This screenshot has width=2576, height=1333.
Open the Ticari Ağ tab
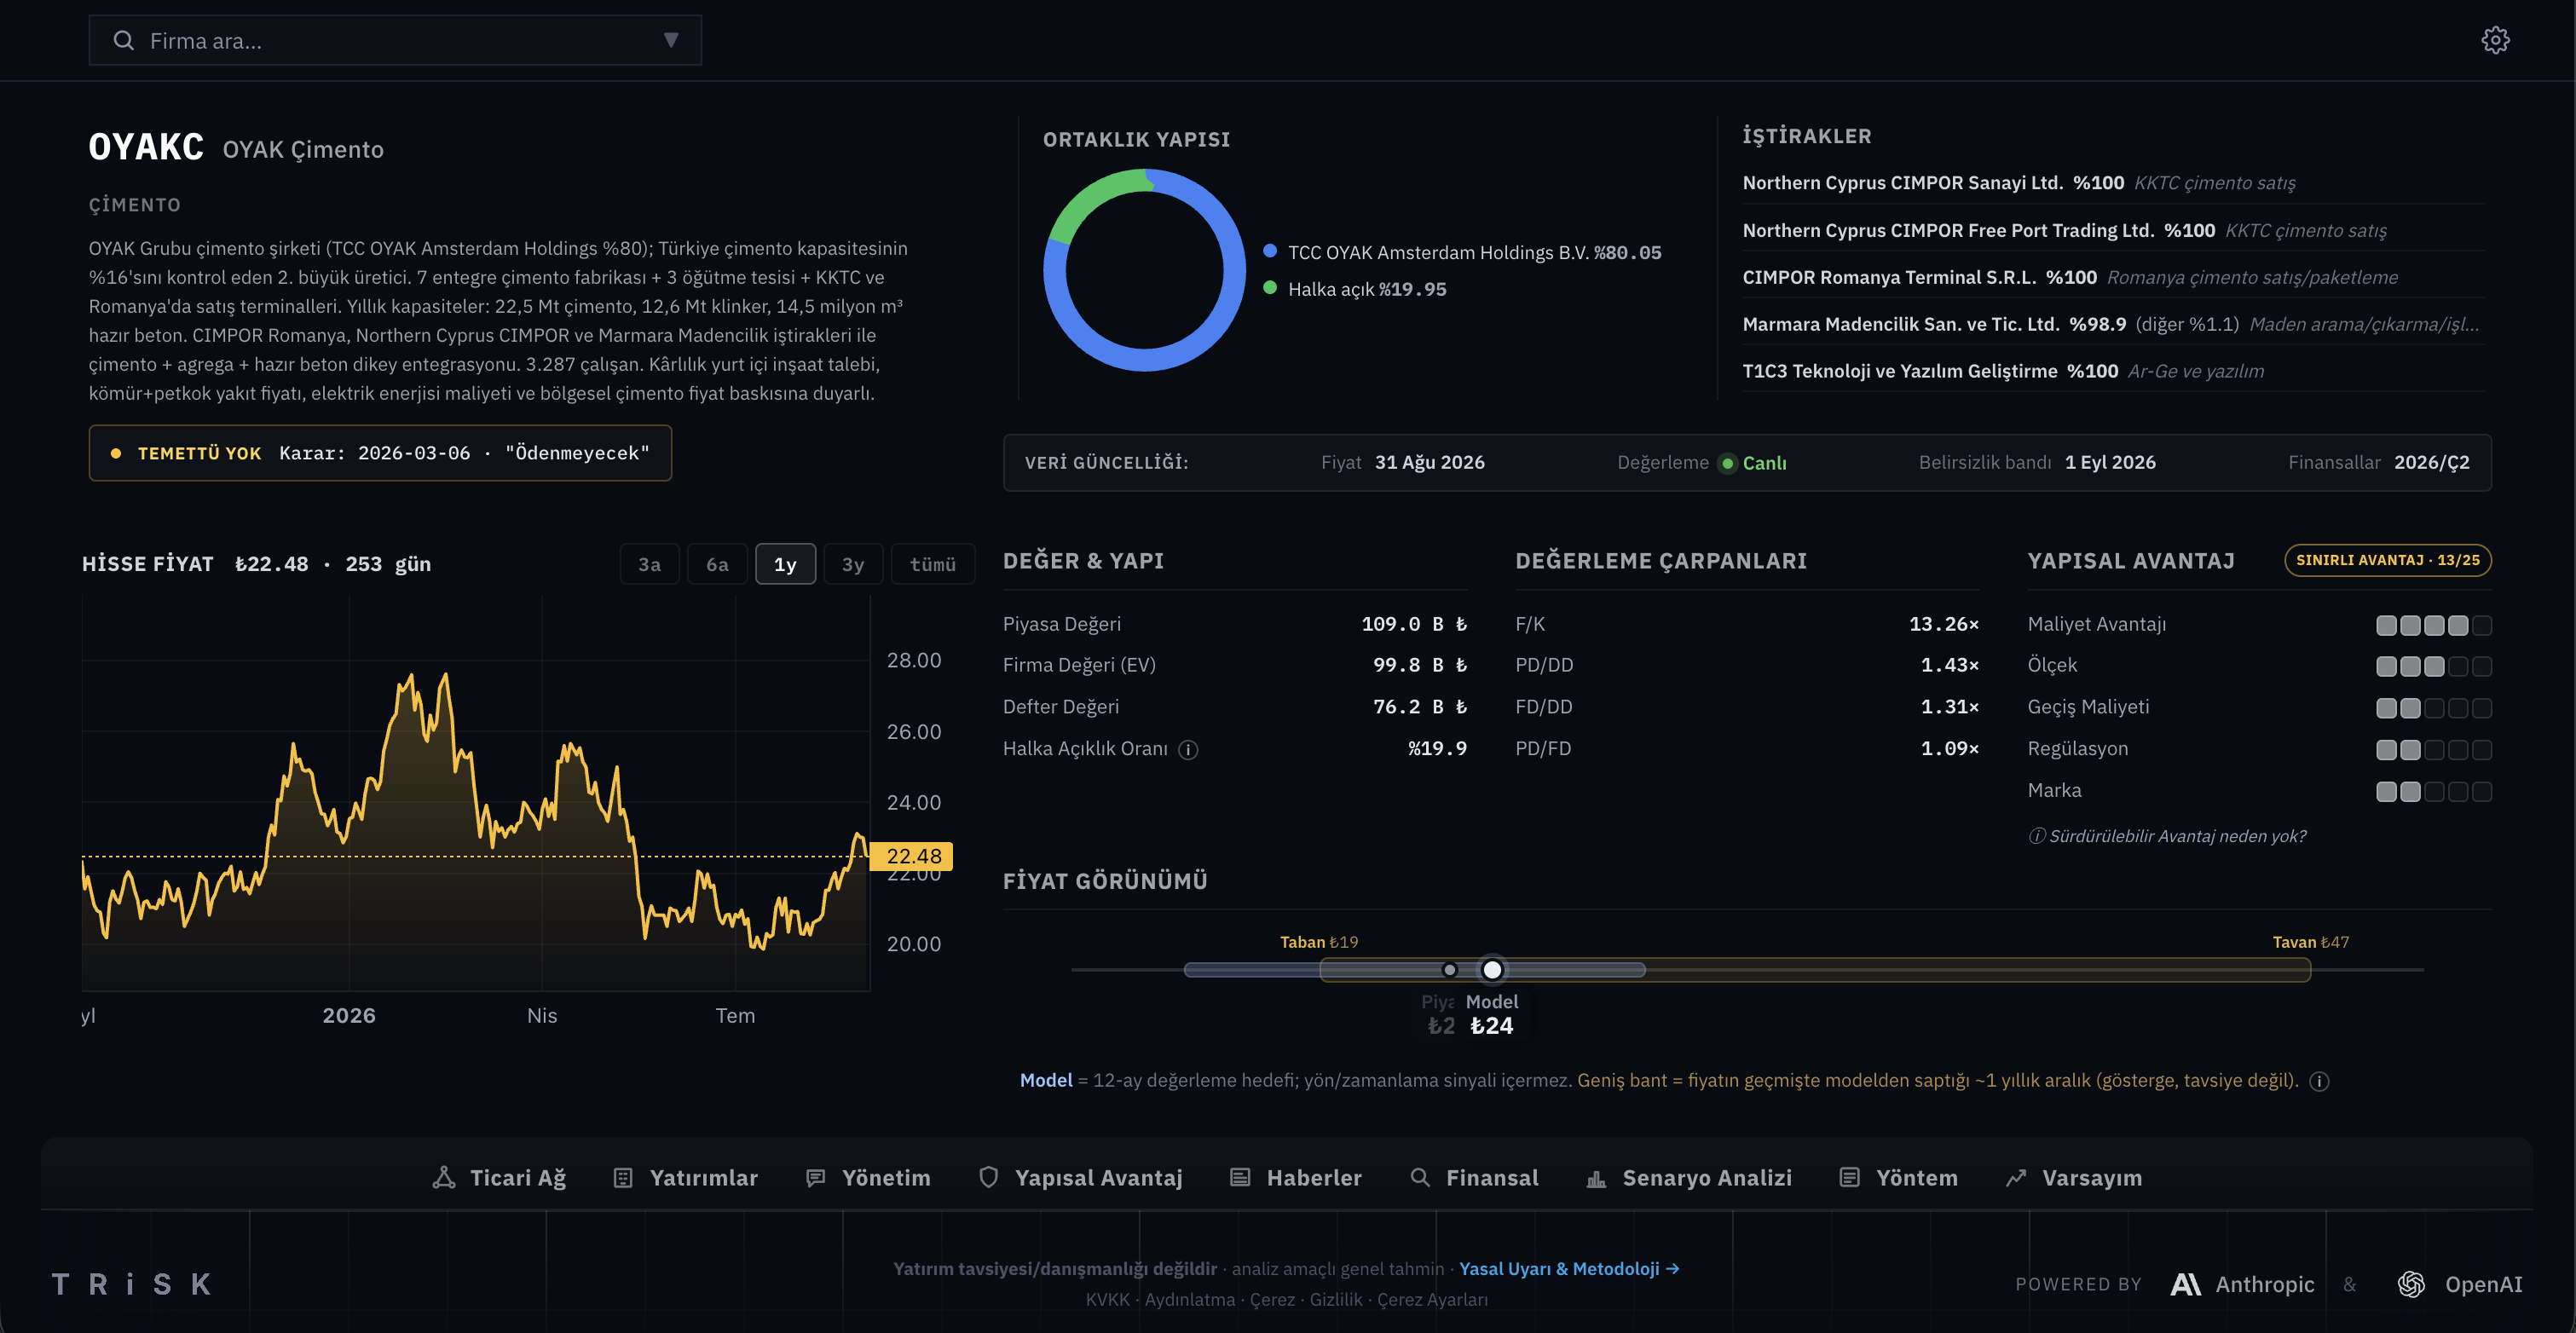pyautogui.click(x=499, y=1178)
